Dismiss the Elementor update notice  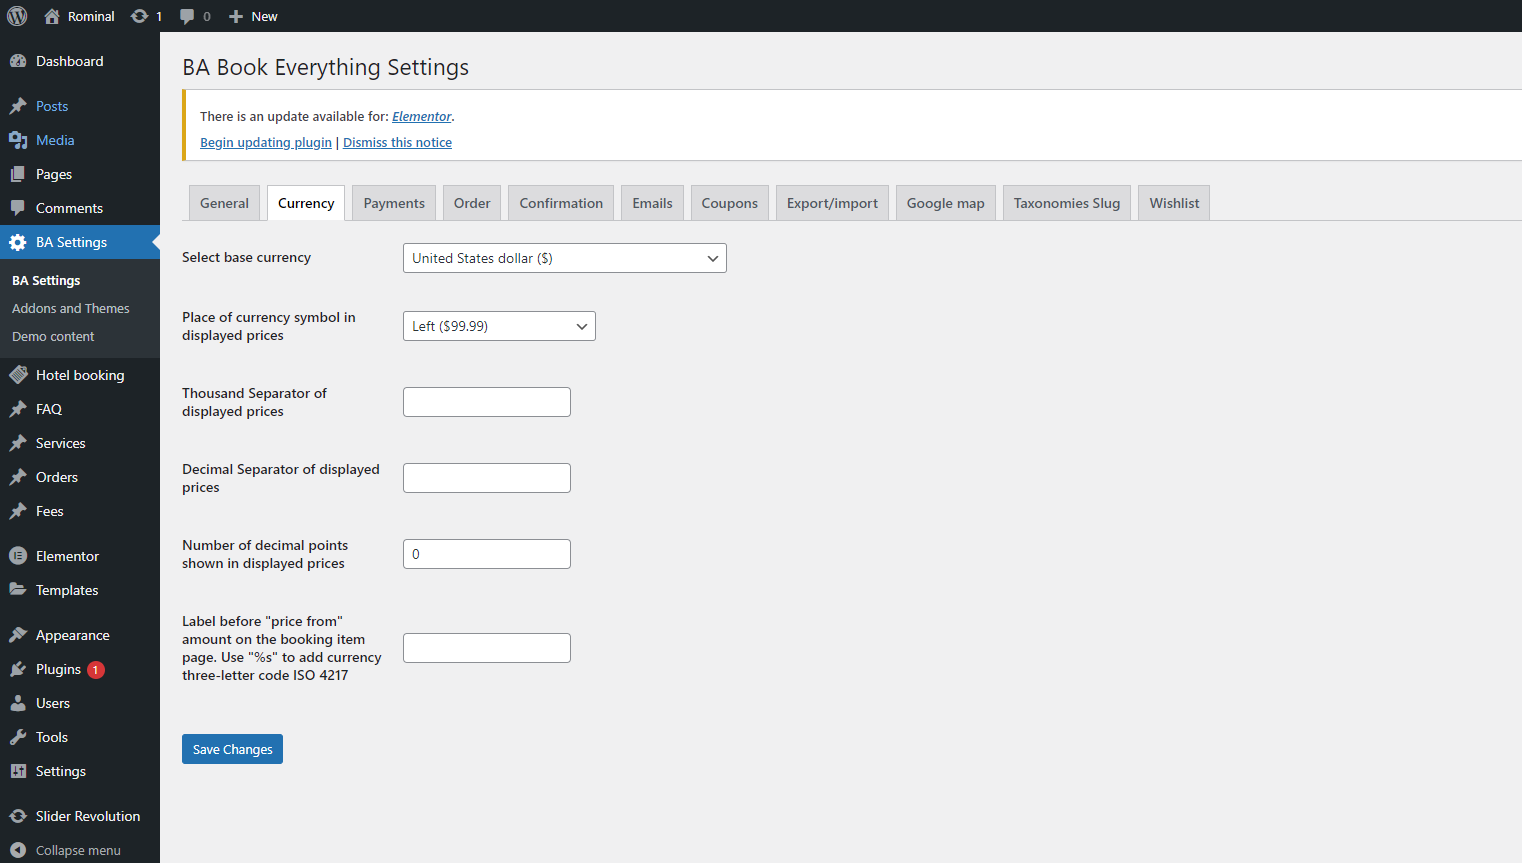coord(397,143)
